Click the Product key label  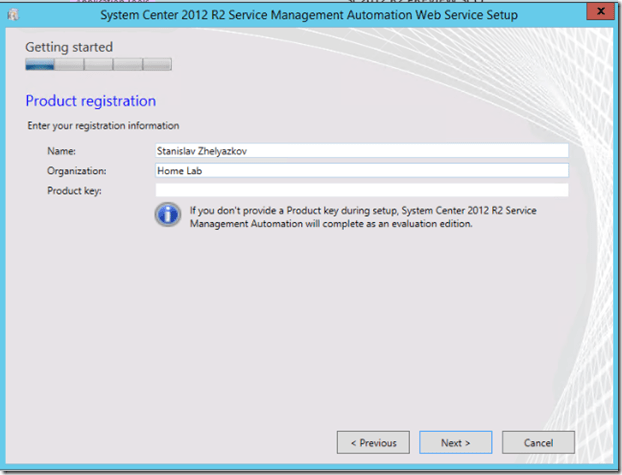click(x=74, y=190)
